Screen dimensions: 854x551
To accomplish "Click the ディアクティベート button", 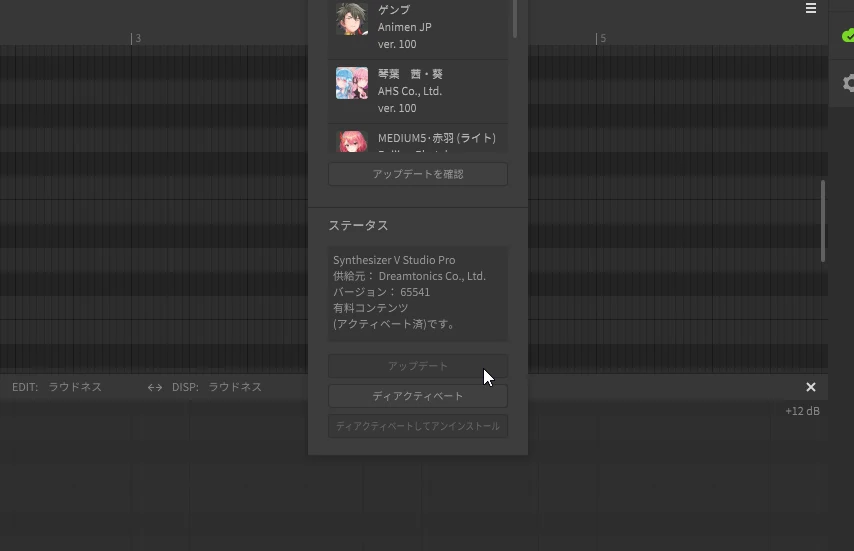I will pyautogui.click(x=418, y=396).
